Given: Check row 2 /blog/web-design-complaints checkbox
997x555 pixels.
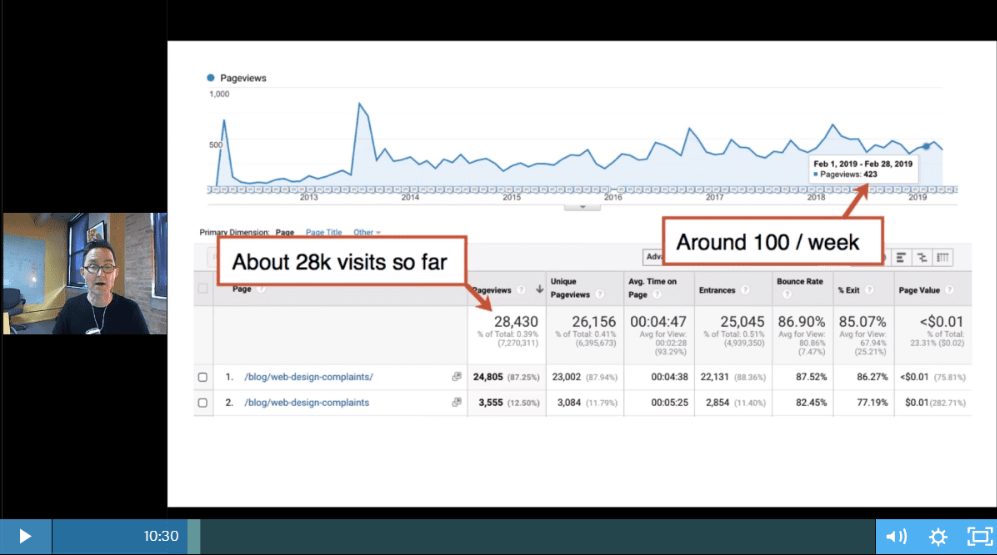Looking at the screenshot, I should (x=203, y=402).
